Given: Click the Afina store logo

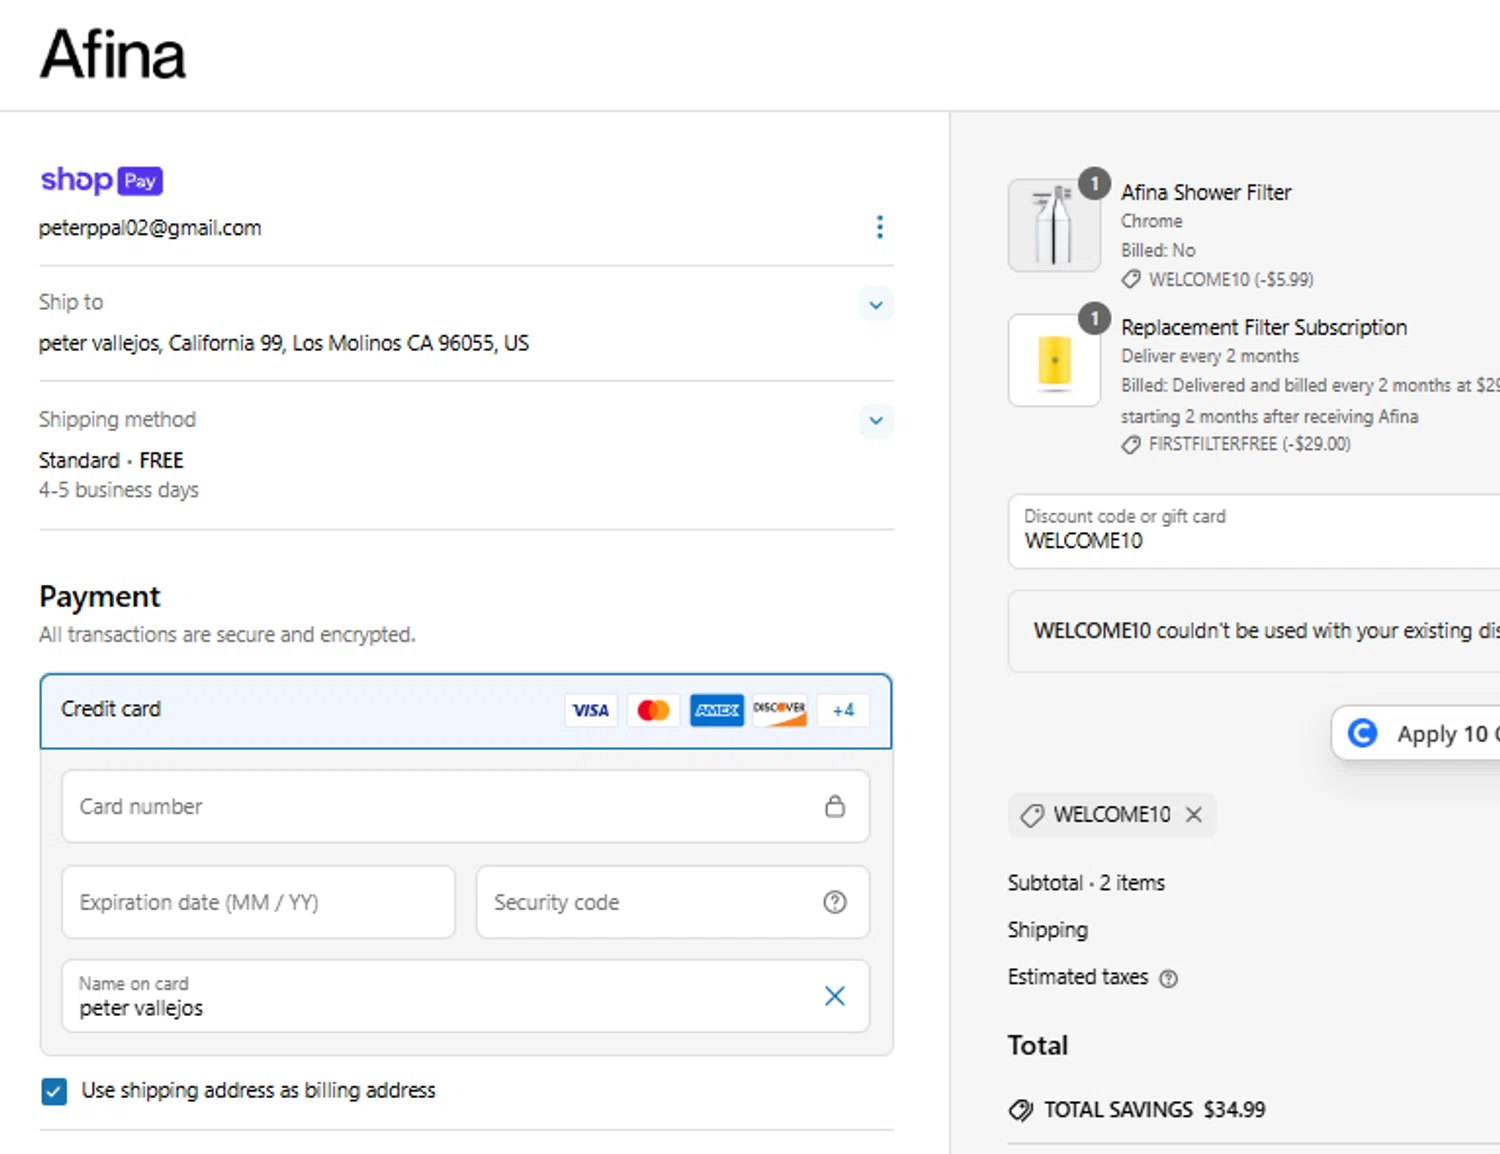Looking at the screenshot, I should tap(113, 54).
